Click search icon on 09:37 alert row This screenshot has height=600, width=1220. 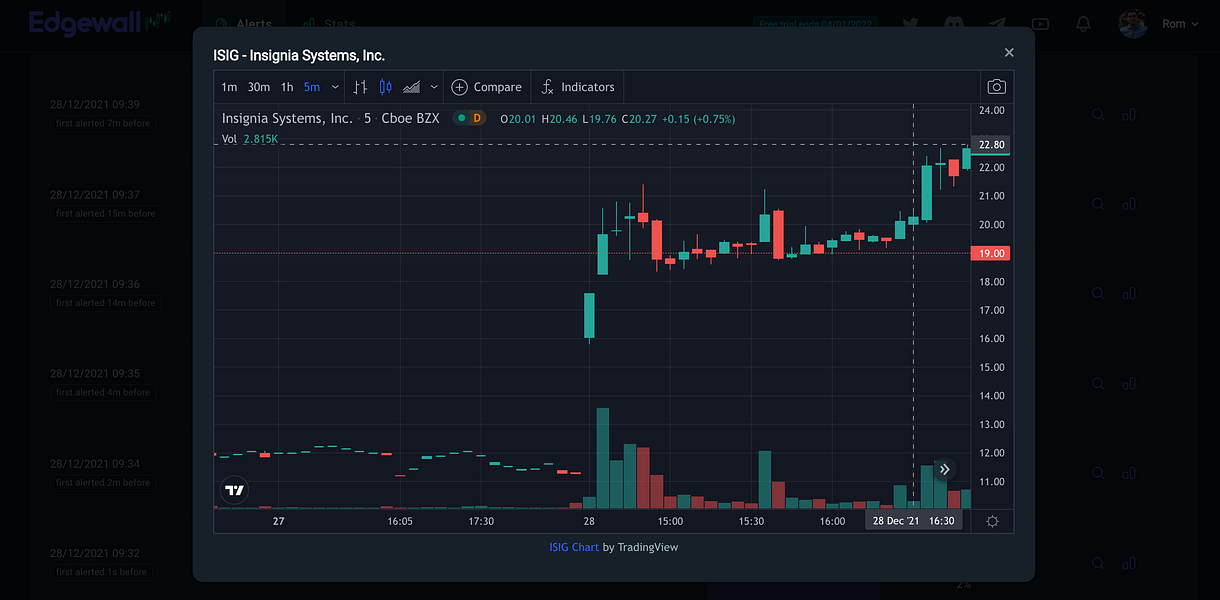point(1098,203)
